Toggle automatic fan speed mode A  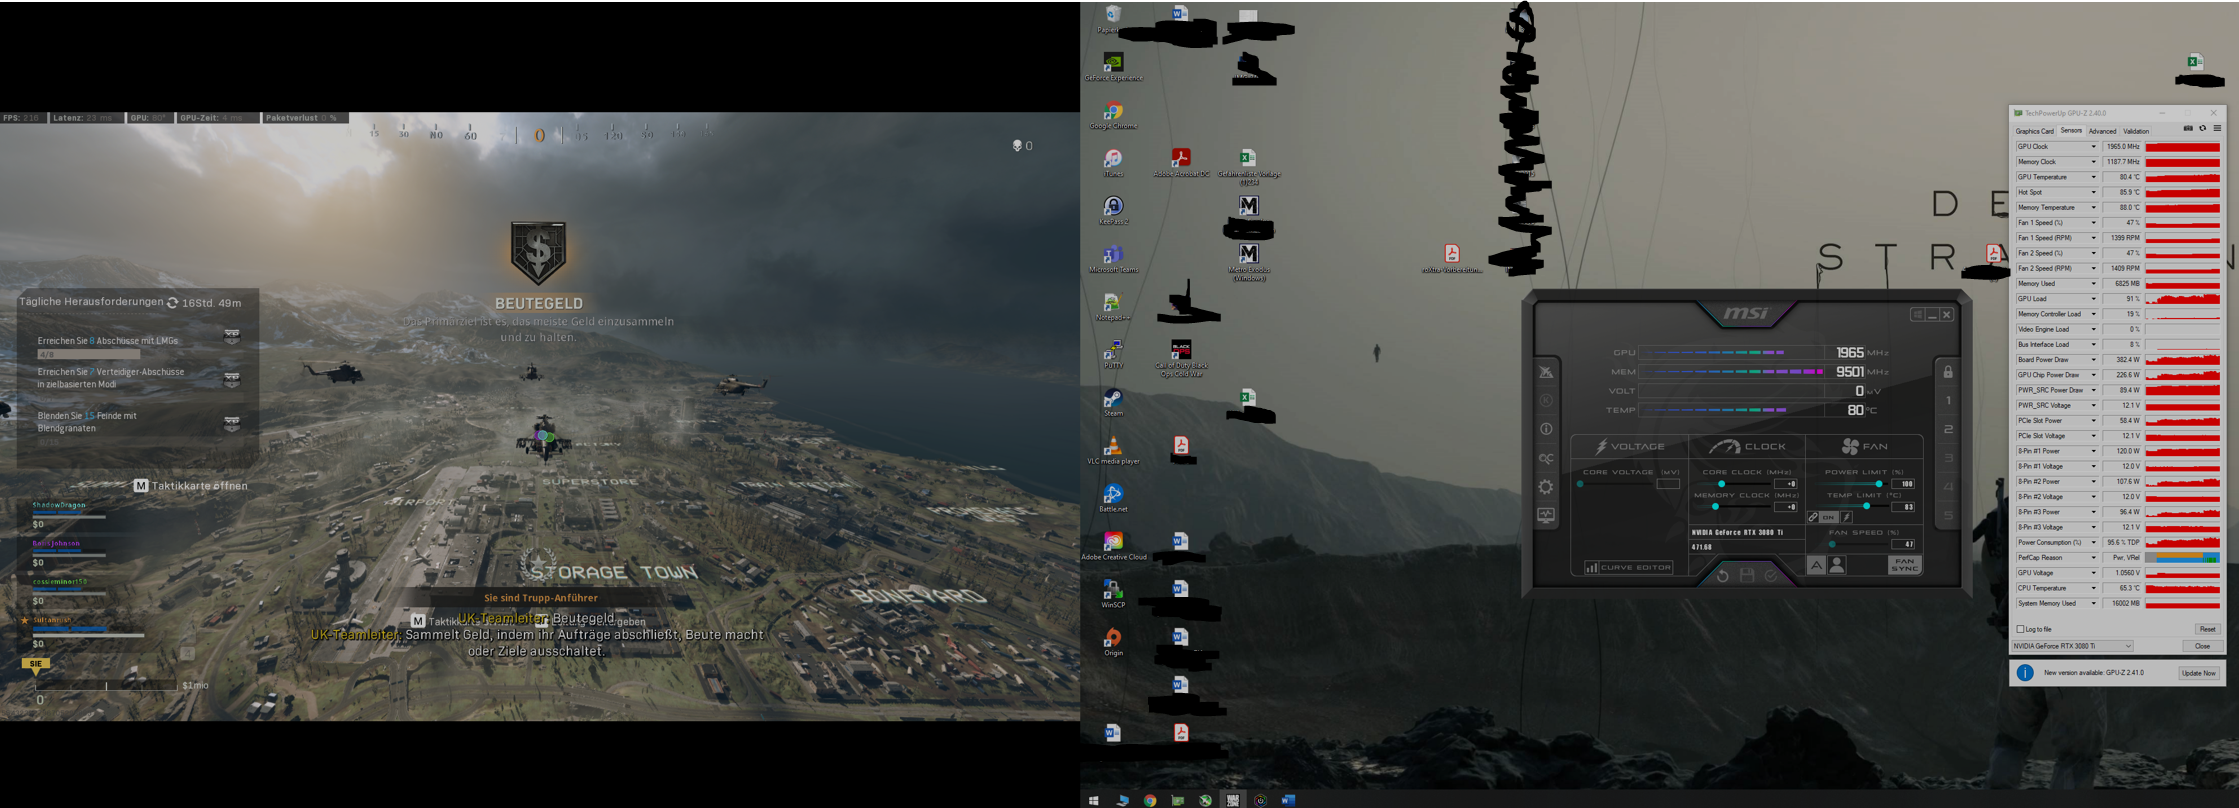[x=1816, y=565]
